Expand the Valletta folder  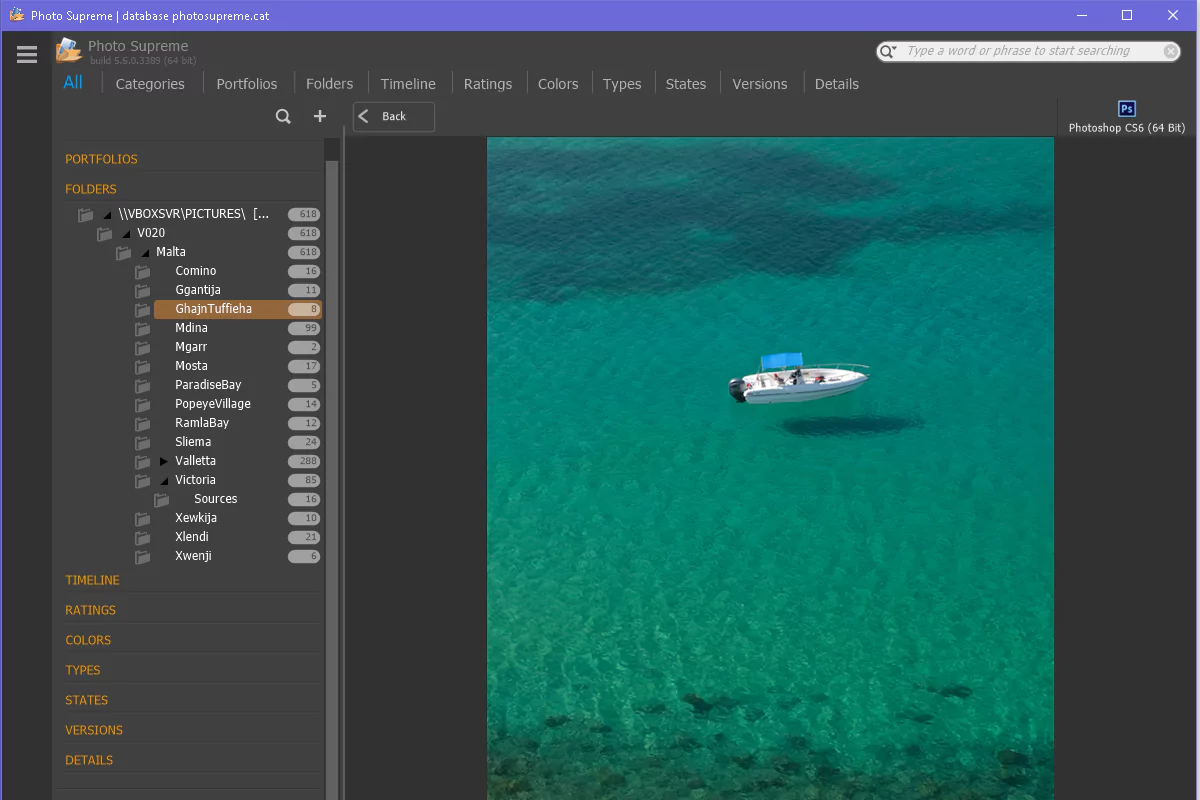point(164,462)
